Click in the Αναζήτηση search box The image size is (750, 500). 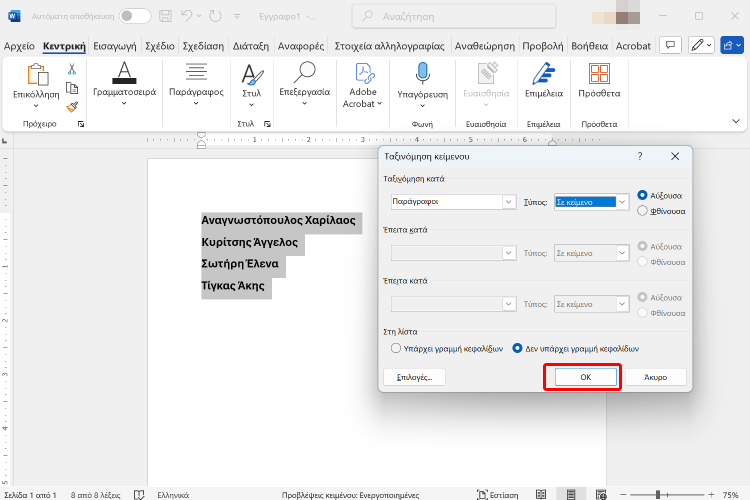453,16
